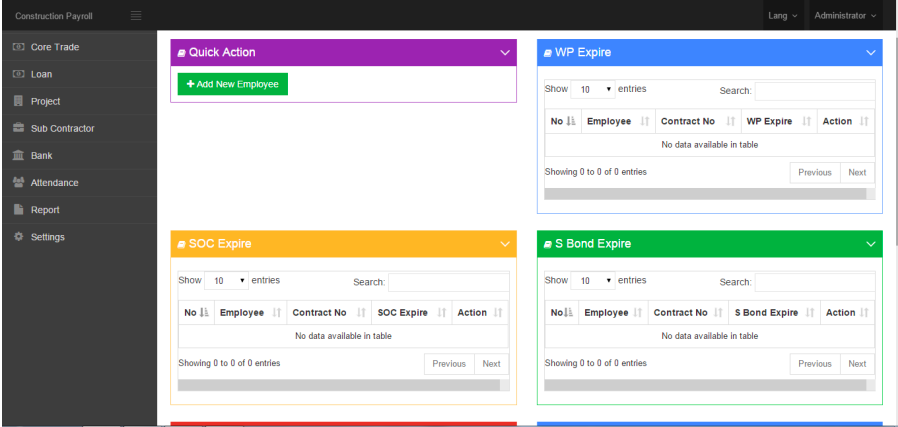Viewport: 898px width, 427px height.
Task: Open the Lang dropdown
Action: click(782, 16)
